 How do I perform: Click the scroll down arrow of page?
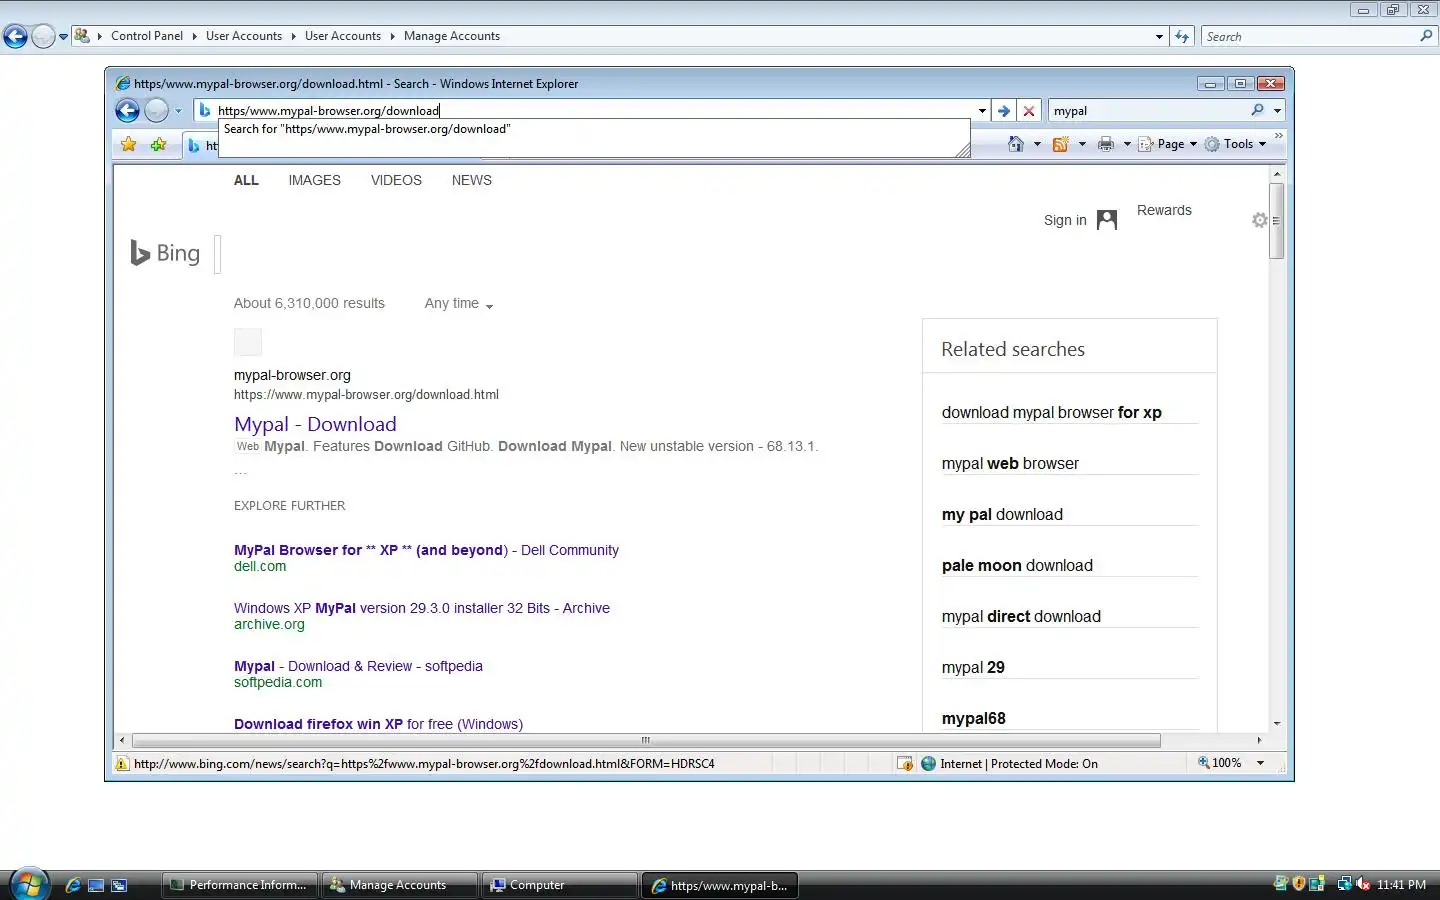[1277, 723]
